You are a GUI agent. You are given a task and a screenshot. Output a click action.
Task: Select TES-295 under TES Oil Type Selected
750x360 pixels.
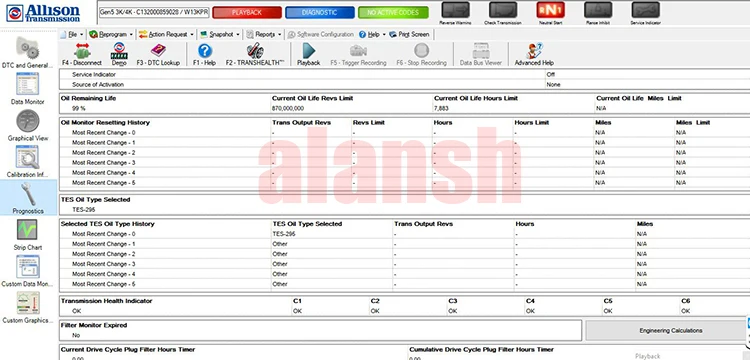pyautogui.click(x=84, y=210)
